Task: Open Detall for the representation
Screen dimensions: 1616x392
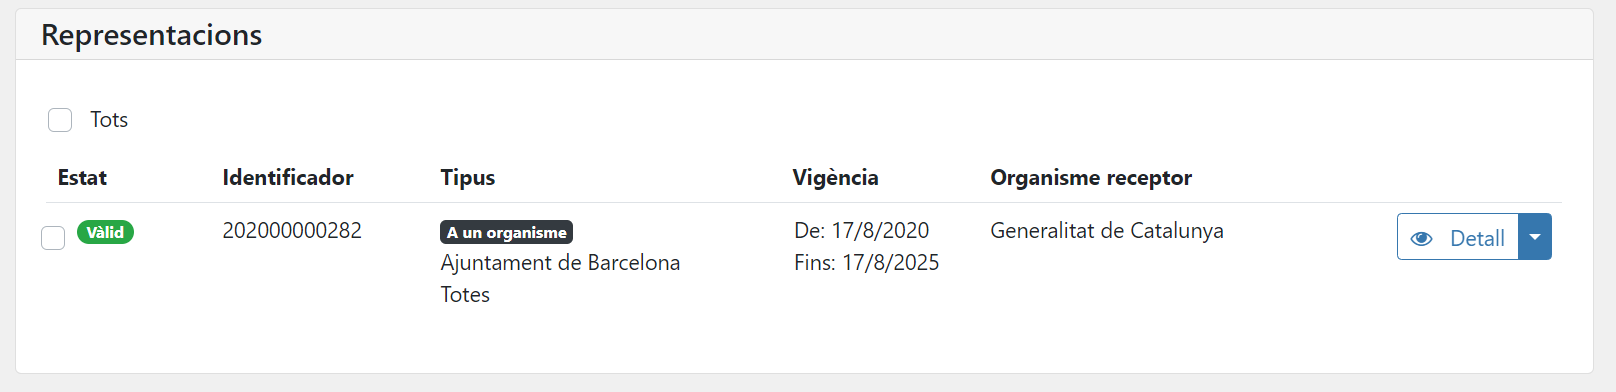Action: point(1458,237)
